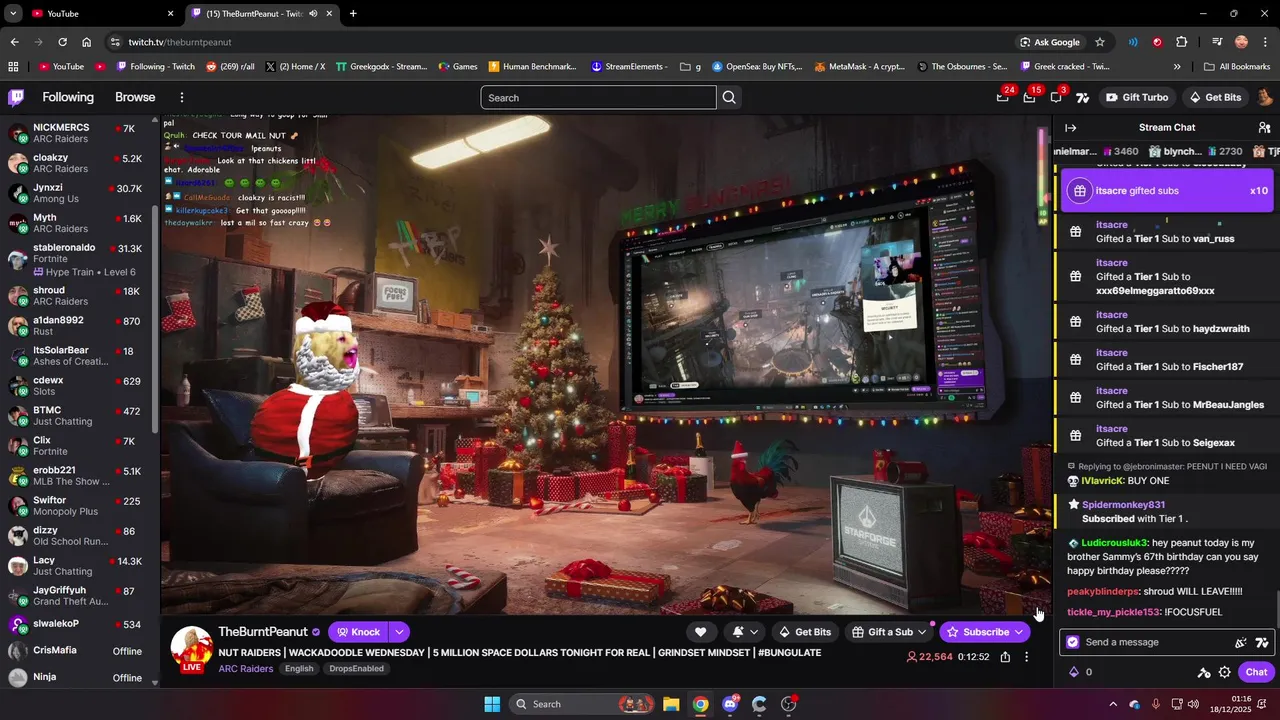Share the stream via share icon
This screenshot has height=720, width=1280.
(x=1005, y=657)
